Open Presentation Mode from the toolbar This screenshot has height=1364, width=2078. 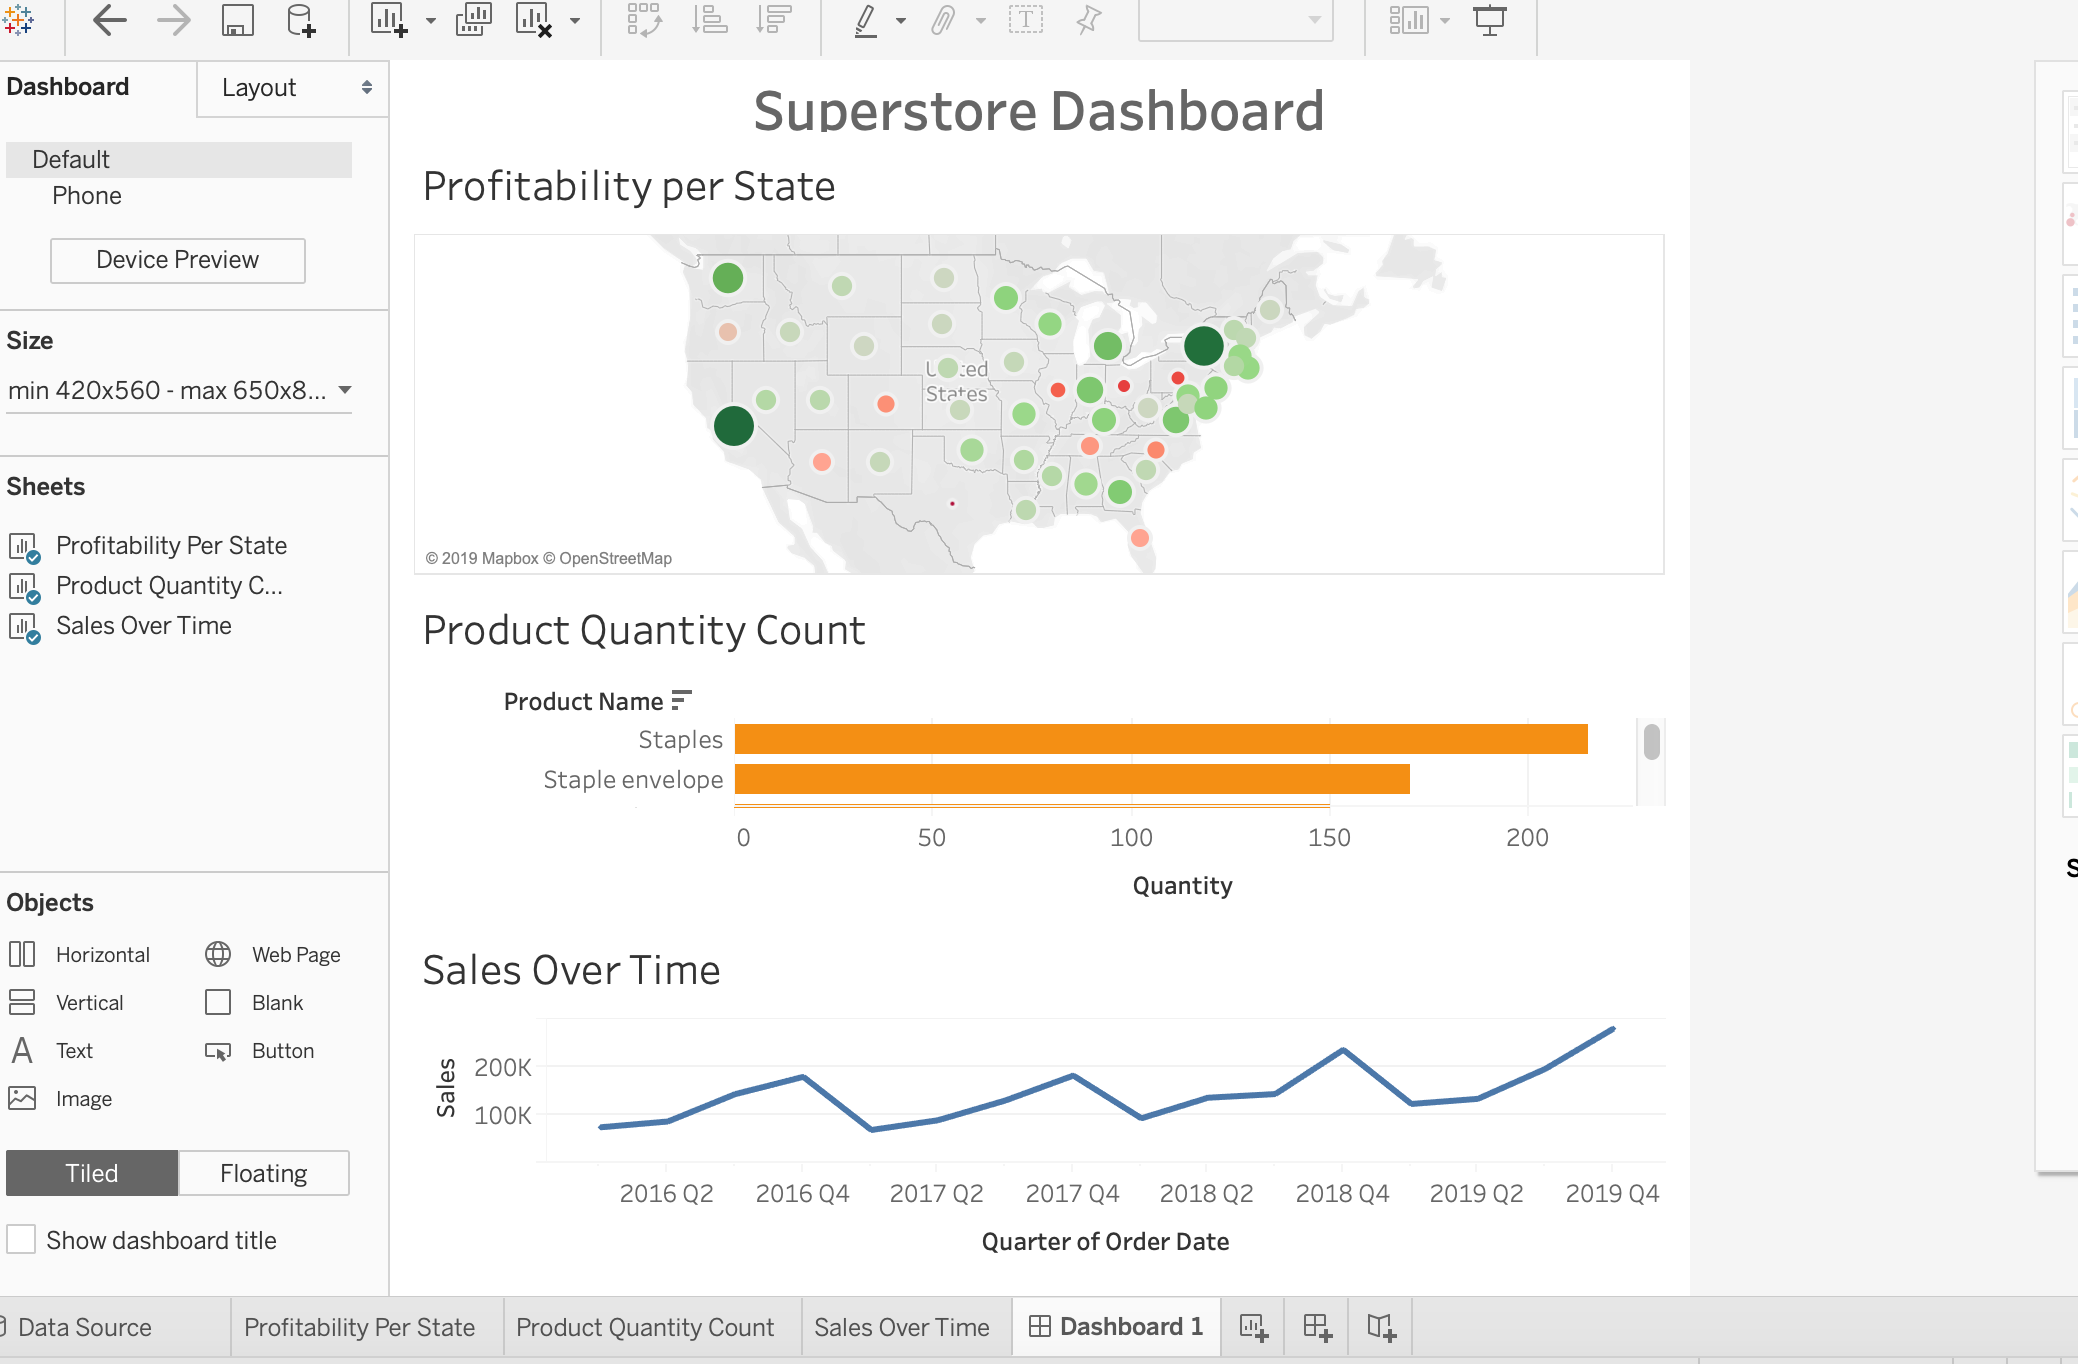pyautogui.click(x=1491, y=20)
